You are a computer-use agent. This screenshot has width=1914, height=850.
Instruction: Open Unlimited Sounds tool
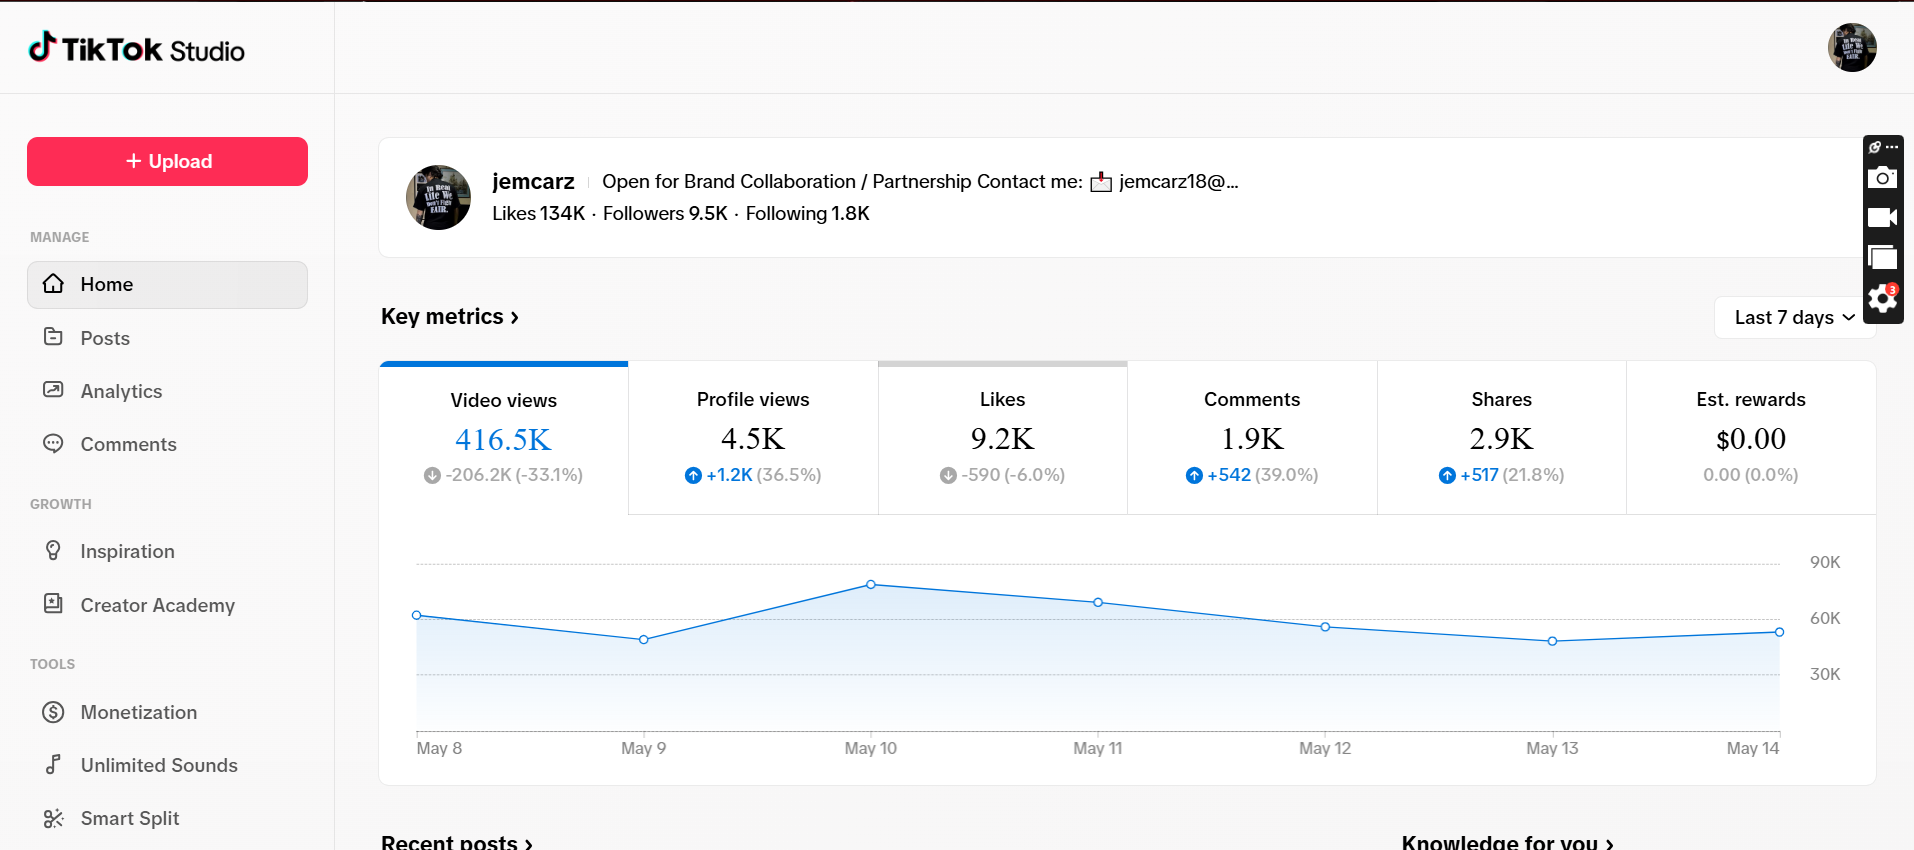[x=167, y=765]
